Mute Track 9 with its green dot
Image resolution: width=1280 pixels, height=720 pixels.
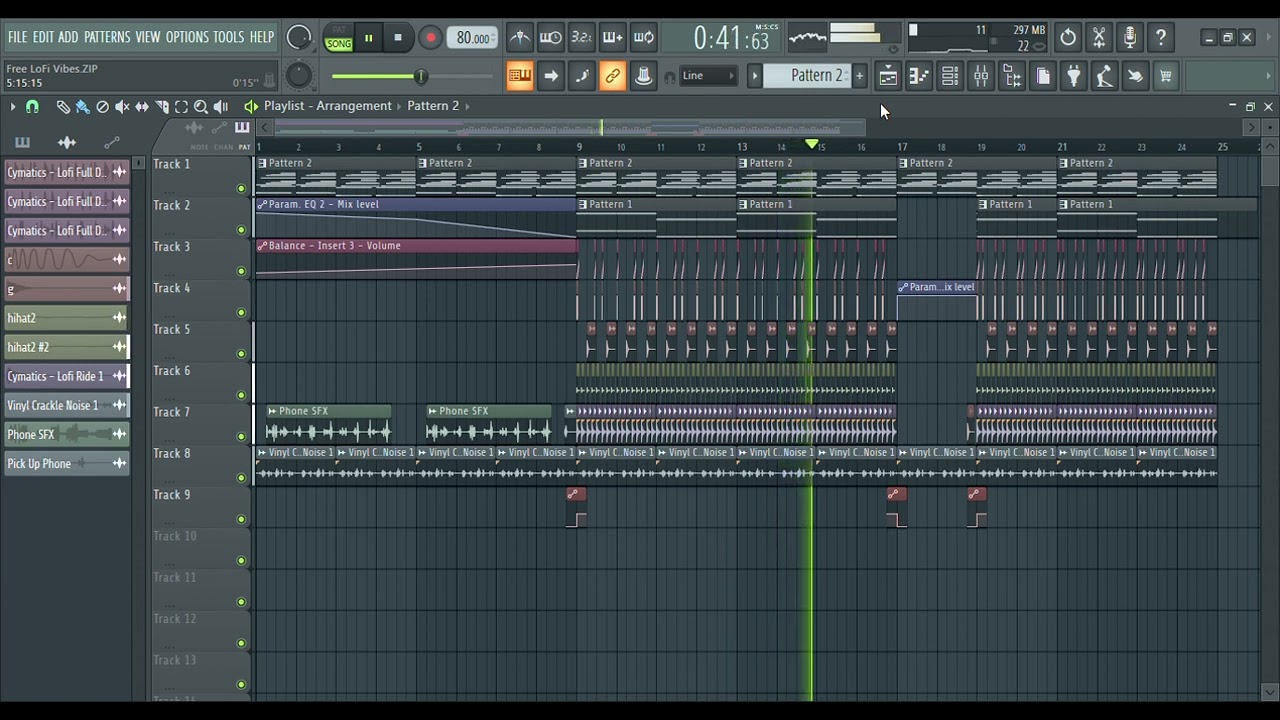coord(241,519)
